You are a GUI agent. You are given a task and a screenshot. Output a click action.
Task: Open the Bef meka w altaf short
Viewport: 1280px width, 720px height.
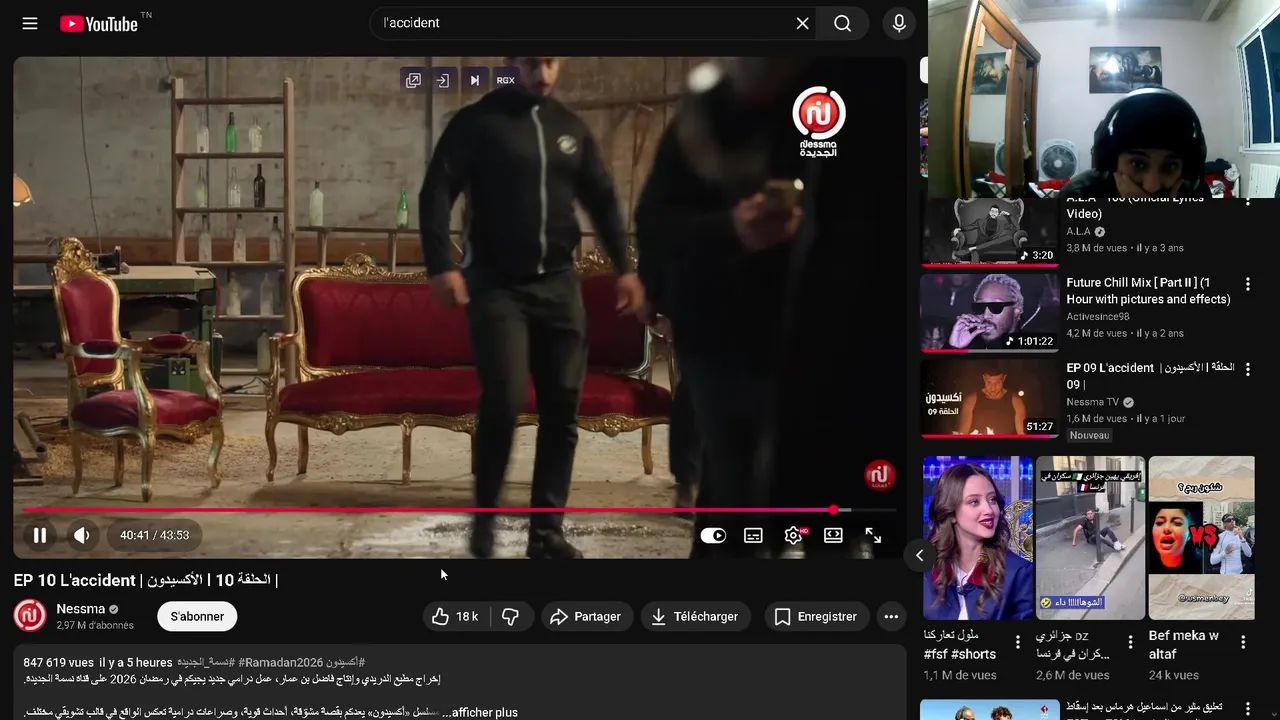click(1202, 538)
